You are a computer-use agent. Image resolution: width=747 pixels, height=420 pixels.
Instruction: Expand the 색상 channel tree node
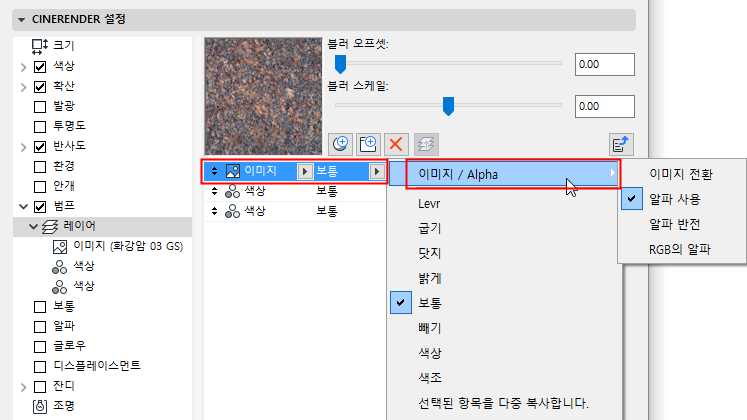[x=23, y=67]
